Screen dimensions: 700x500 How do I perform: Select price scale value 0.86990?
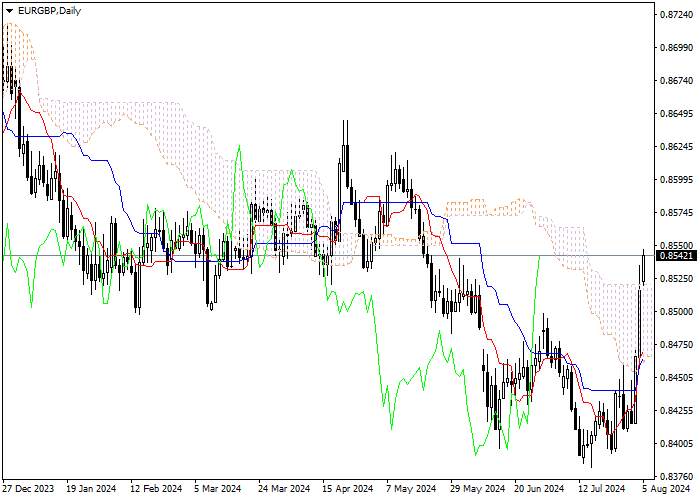point(676,48)
